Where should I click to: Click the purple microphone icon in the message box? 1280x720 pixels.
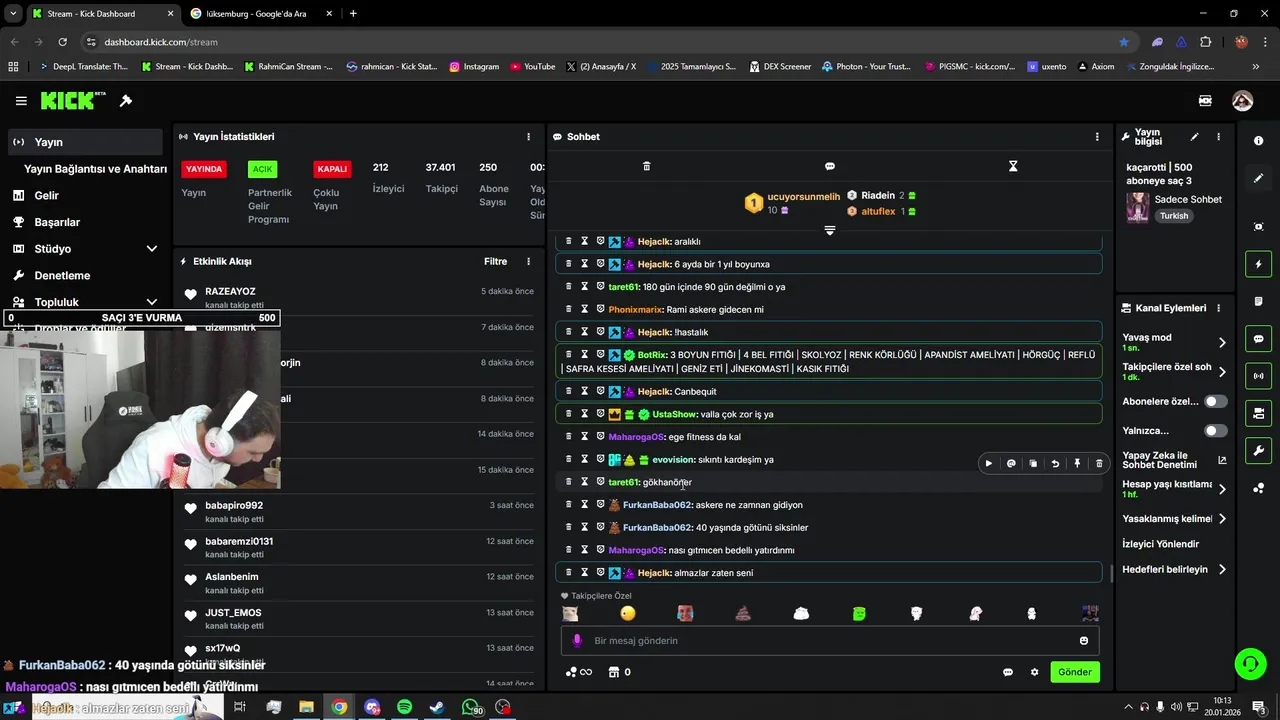577,641
